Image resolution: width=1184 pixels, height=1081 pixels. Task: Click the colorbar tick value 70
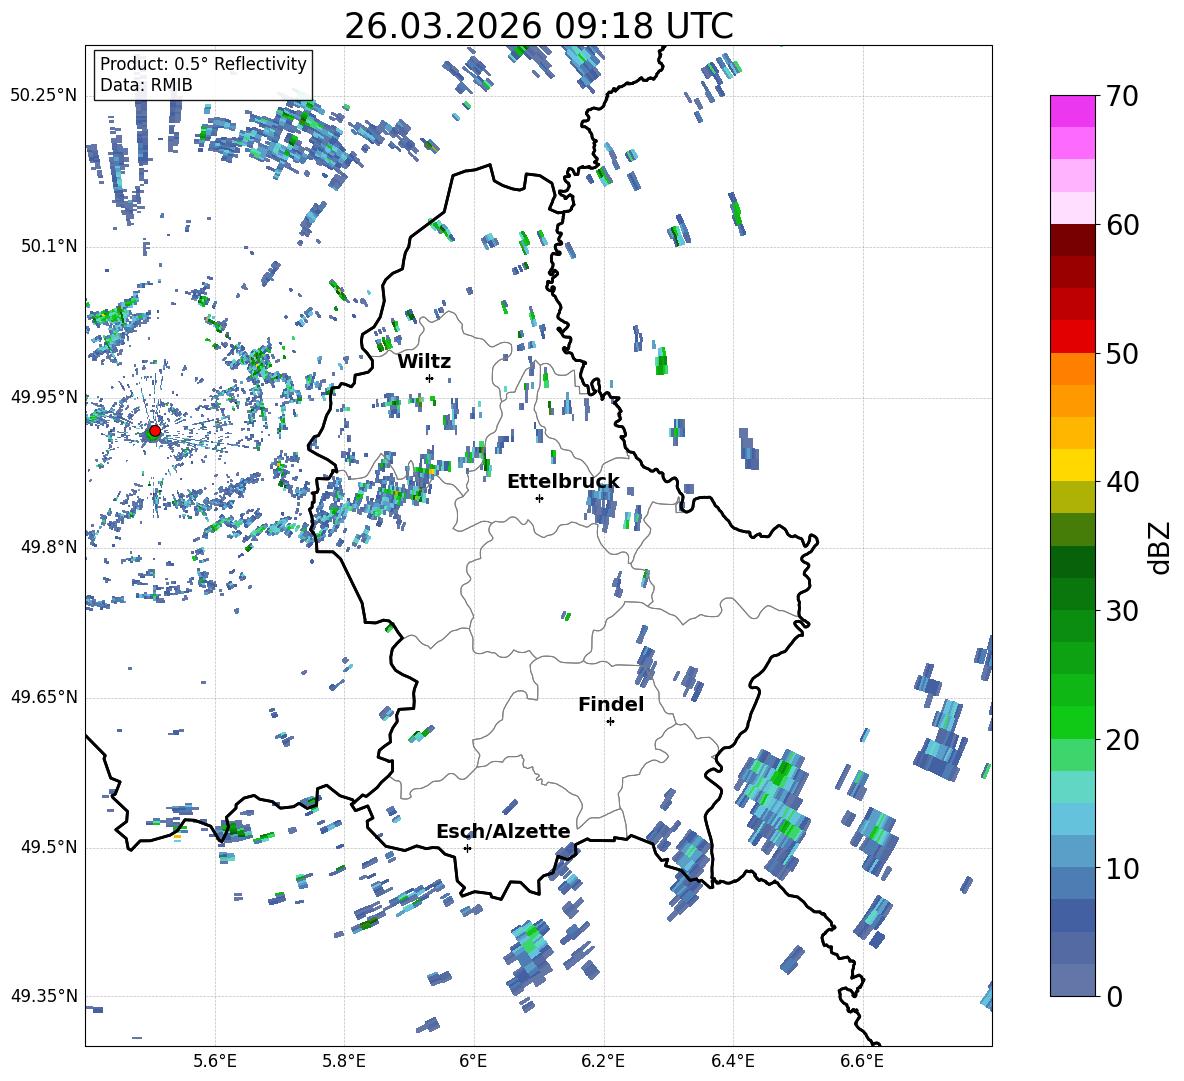click(1122, 97)
